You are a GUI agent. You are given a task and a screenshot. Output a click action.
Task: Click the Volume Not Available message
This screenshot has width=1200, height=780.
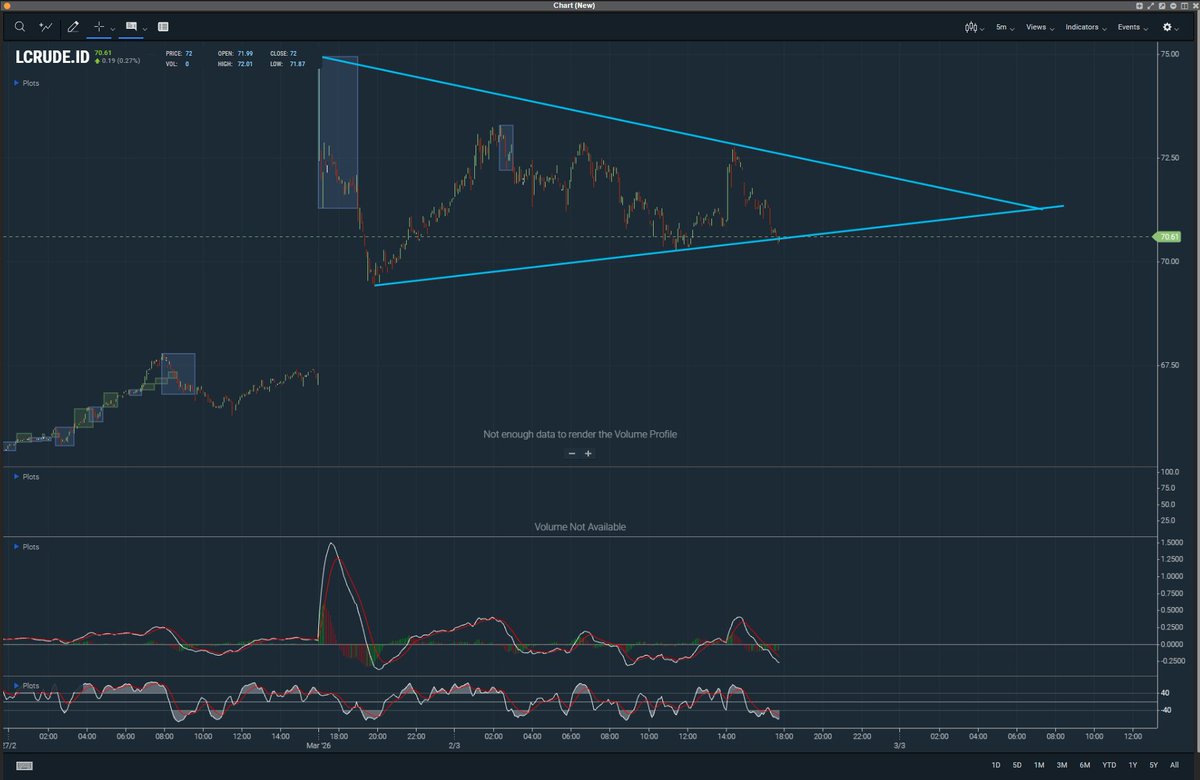pos(580,527)
